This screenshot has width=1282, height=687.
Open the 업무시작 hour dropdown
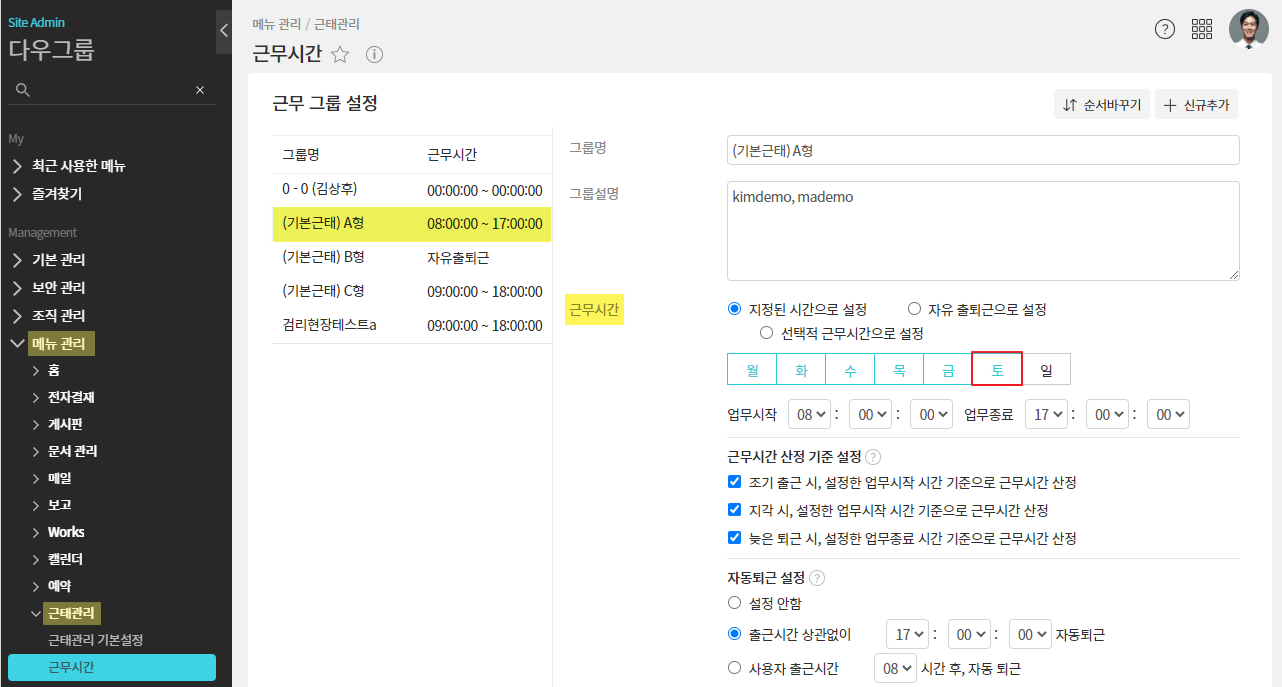click(809, 414)
